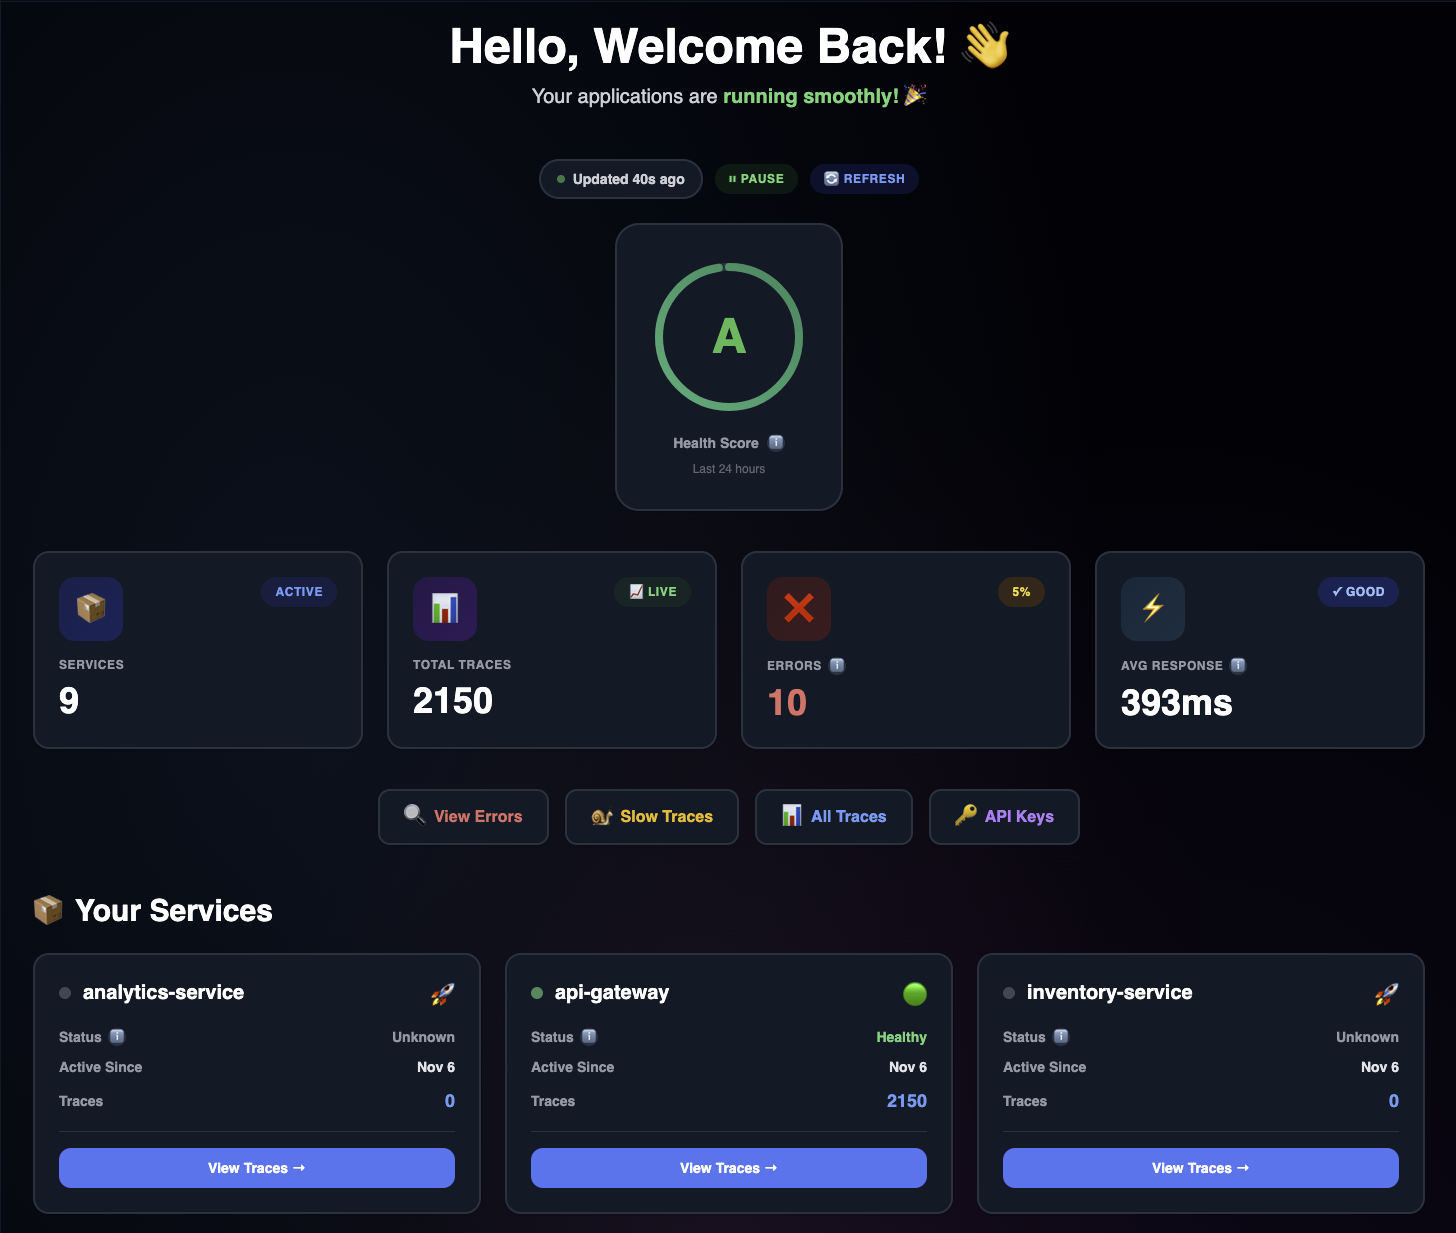Screen dimensions: 1456x1233
Task: Click the green health indicator on api-gateway
Action: 914,993
